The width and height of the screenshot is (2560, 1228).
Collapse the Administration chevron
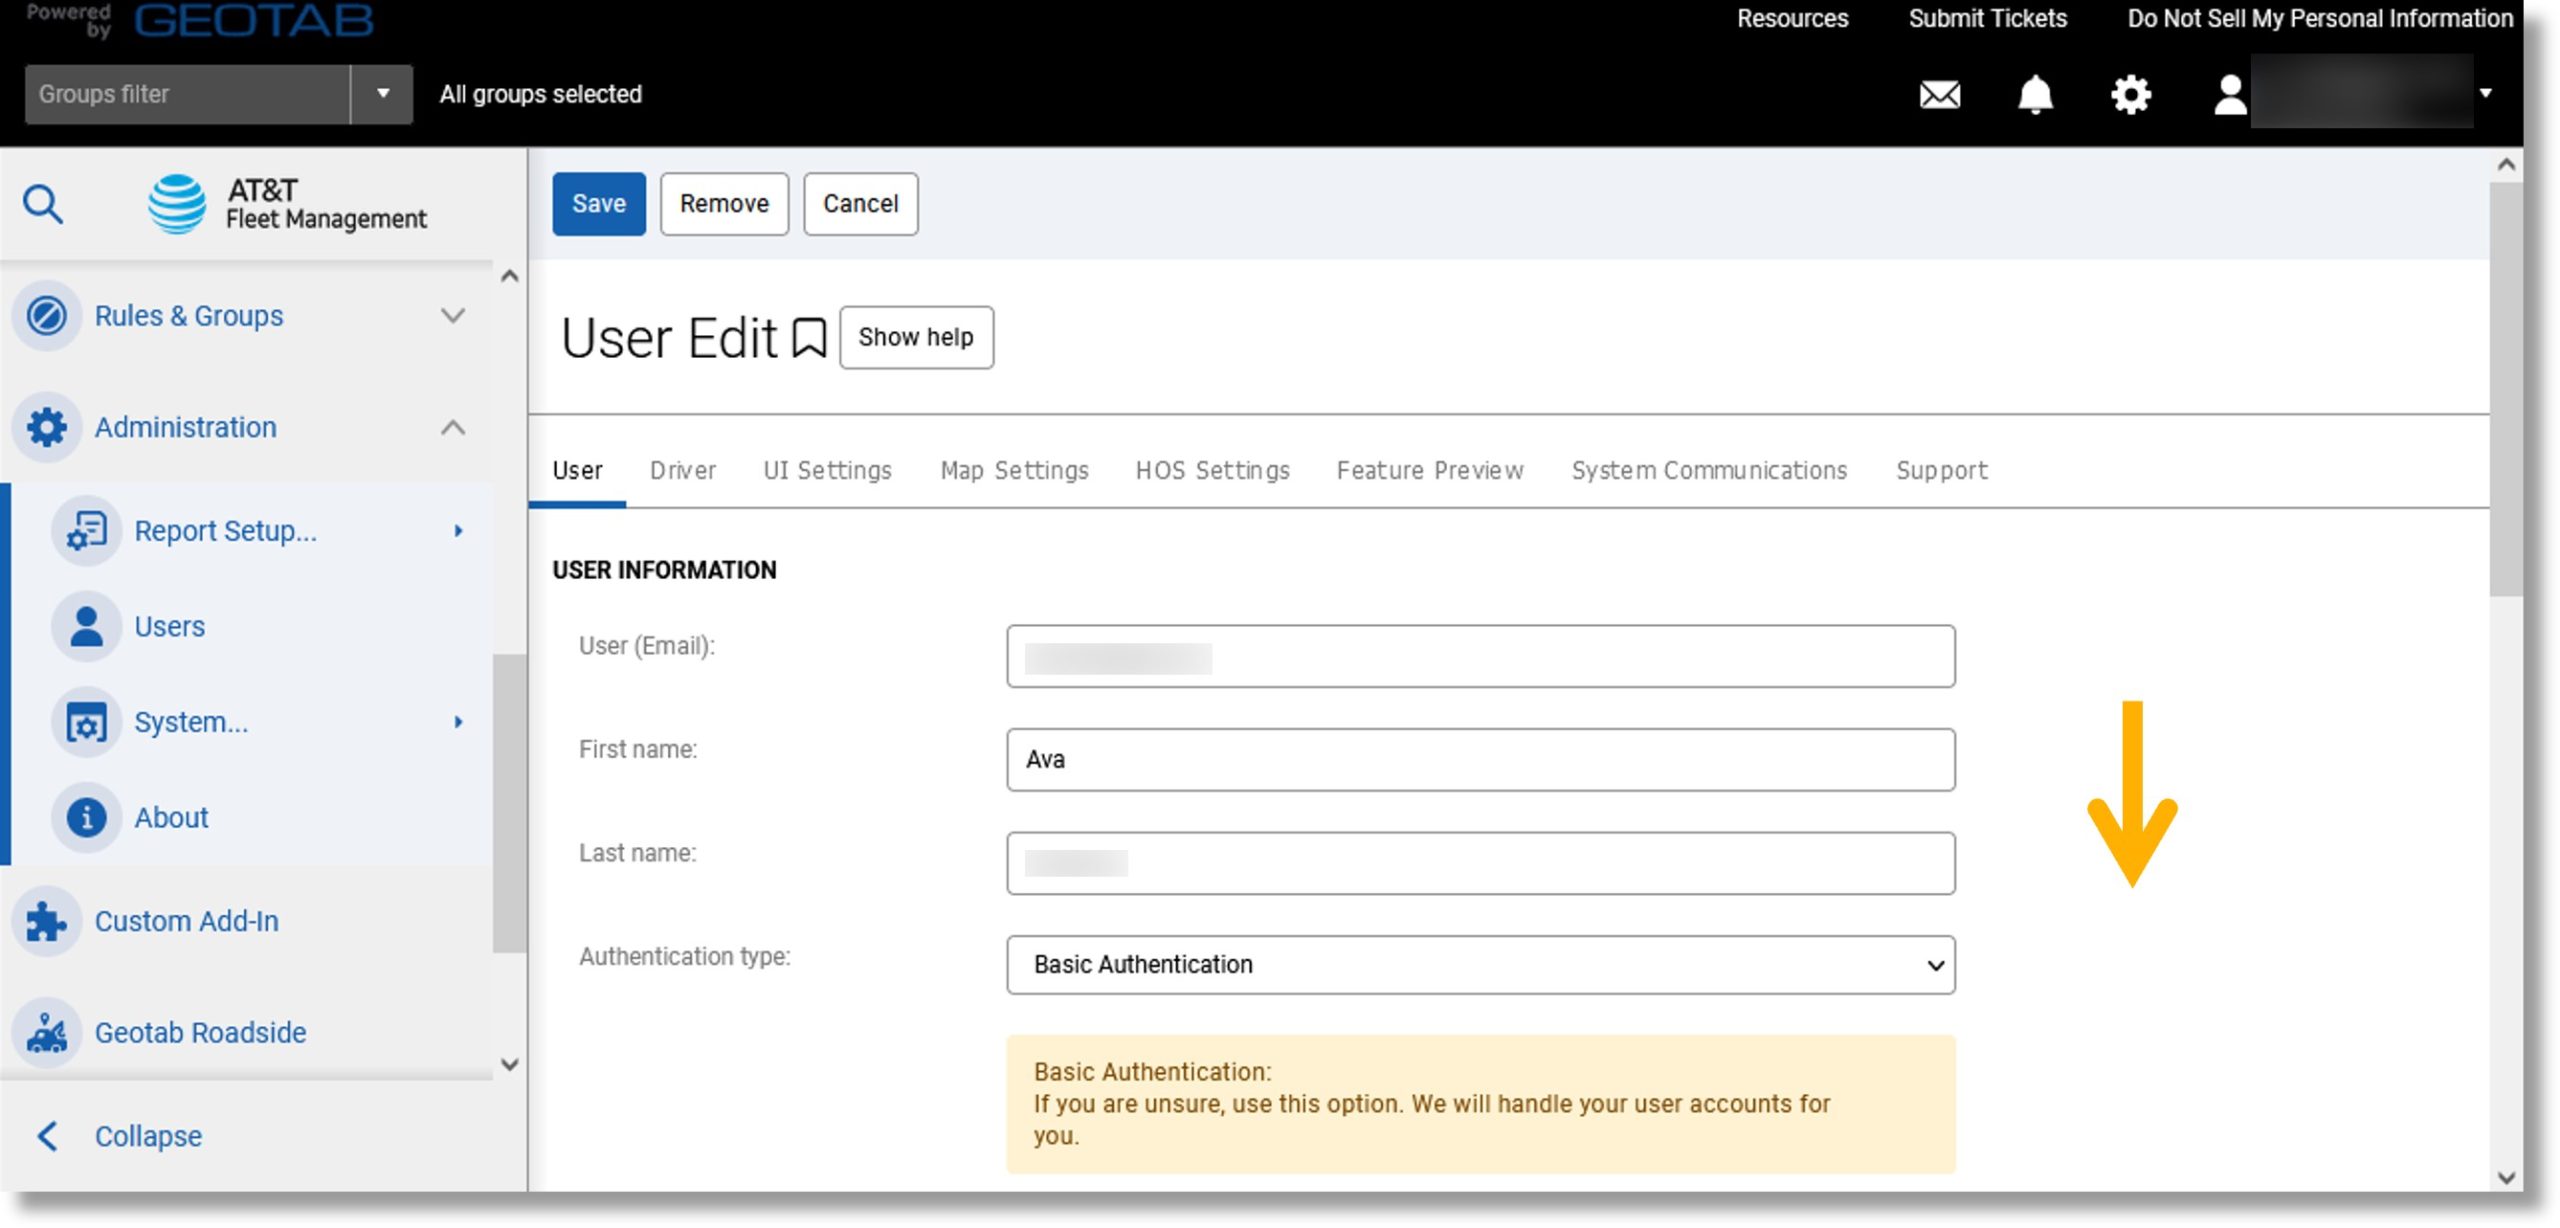click(453, 428)
